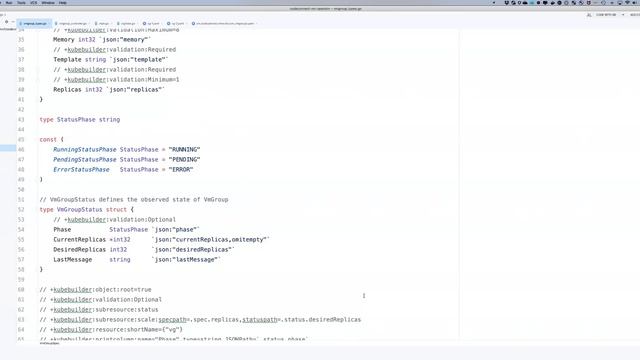Open the Help menu
Viewport: 640px width, 360px height.
62,2
